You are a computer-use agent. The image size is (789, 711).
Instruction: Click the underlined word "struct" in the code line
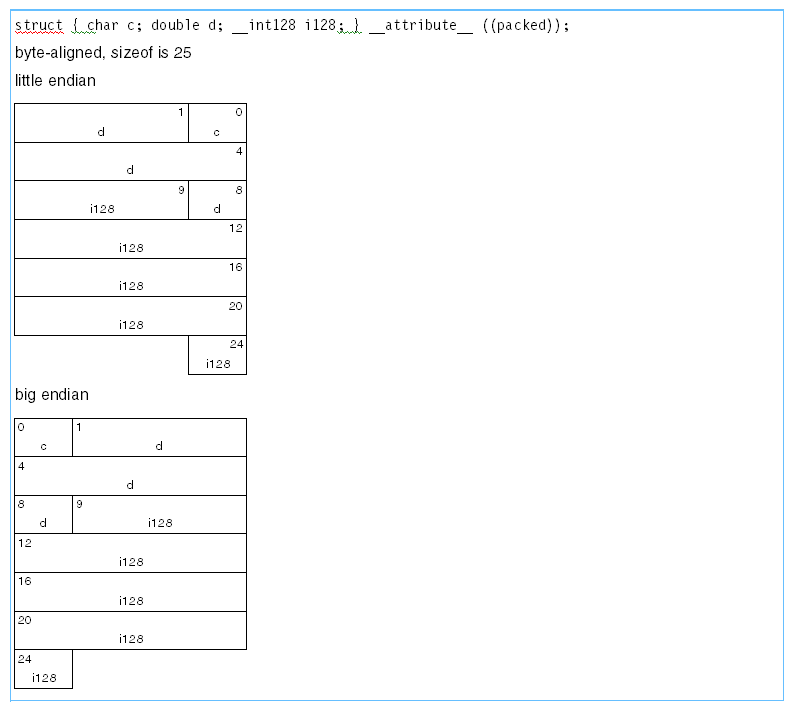pyautogui.click(x=39, y=25)
